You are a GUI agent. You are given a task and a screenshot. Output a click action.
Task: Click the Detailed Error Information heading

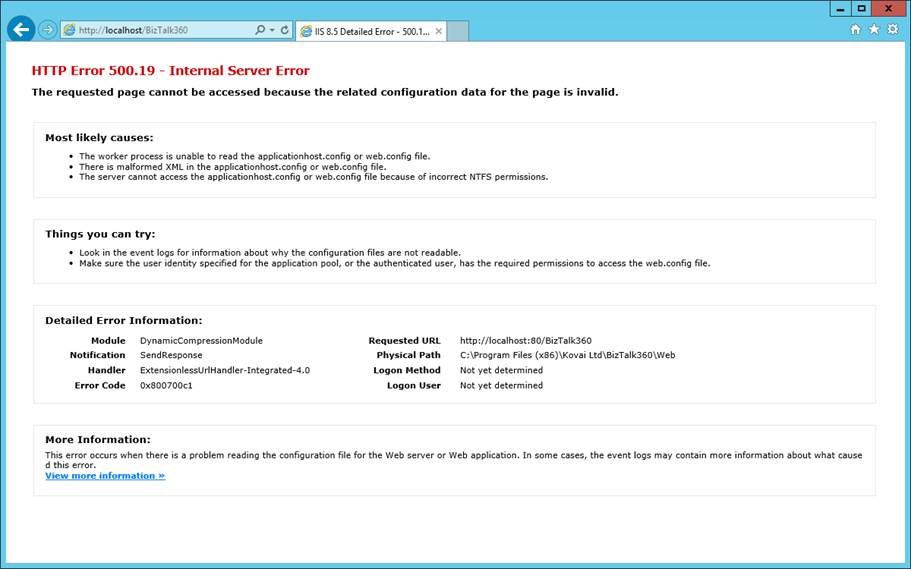(124, 320)
